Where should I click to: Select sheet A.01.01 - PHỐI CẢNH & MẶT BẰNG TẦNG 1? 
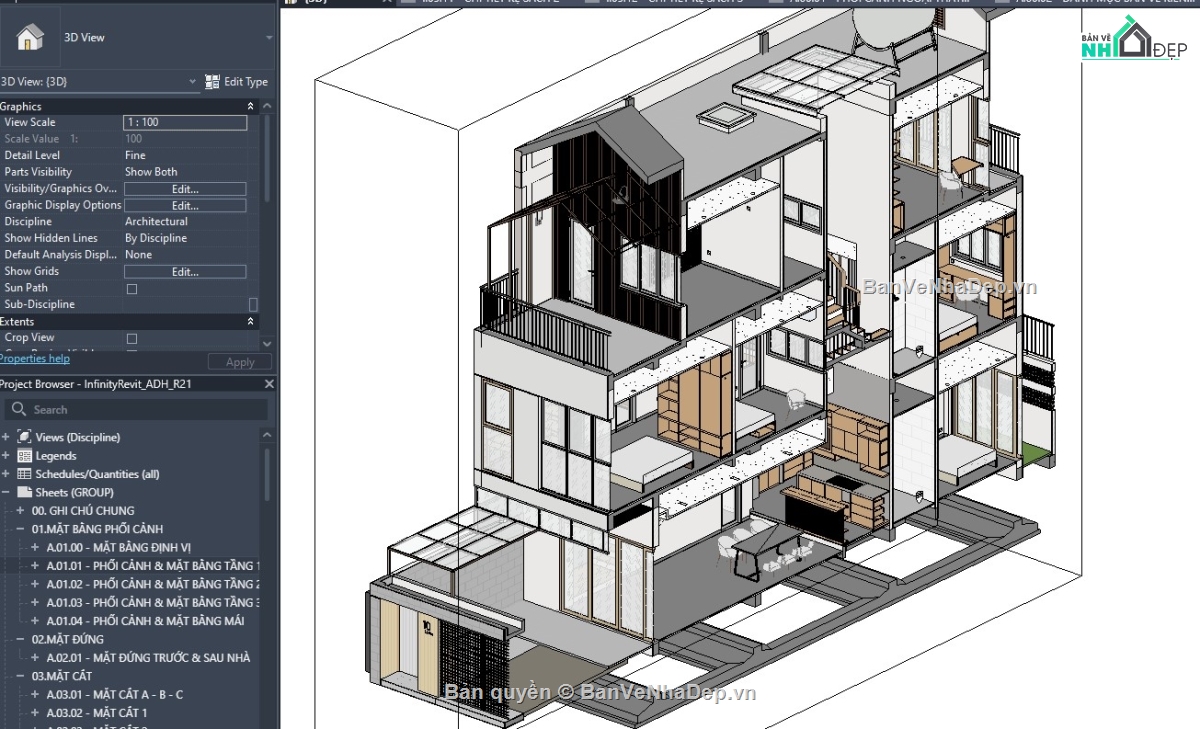point(153,566)
